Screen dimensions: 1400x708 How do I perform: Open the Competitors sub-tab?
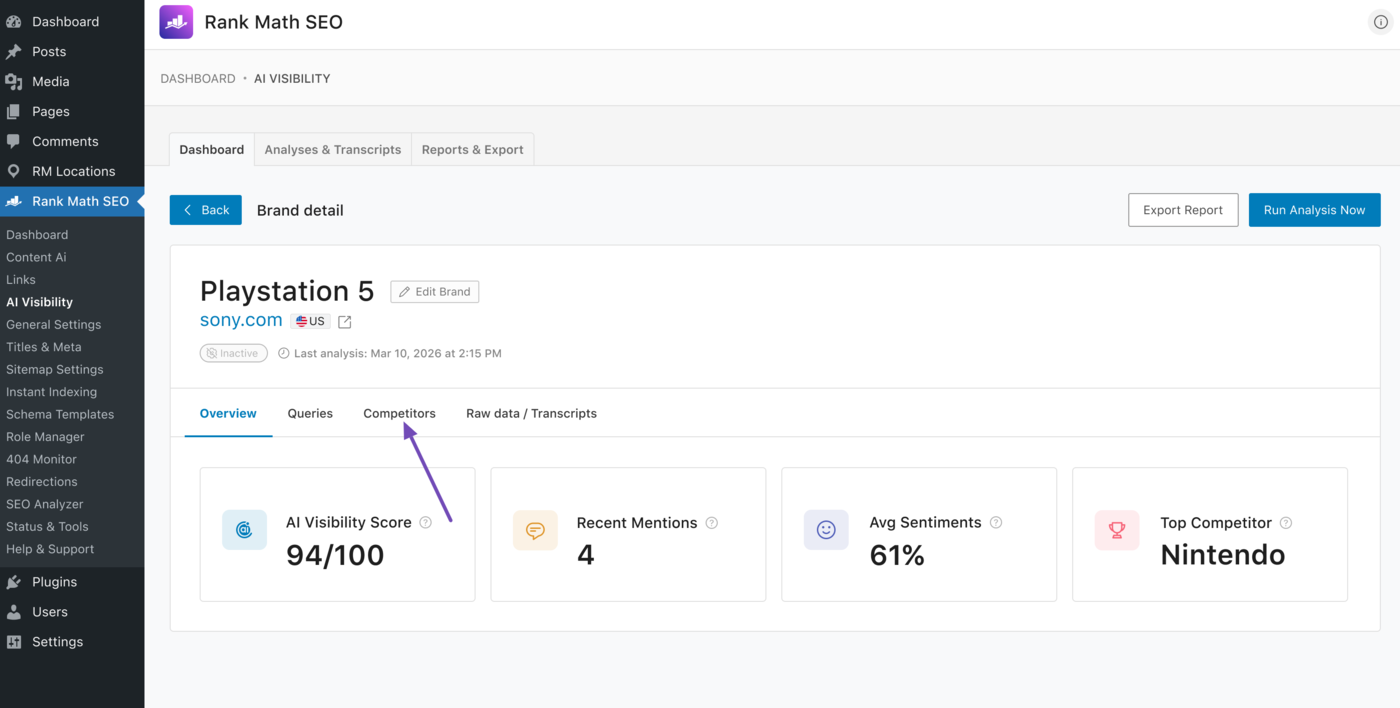[399, 413]
